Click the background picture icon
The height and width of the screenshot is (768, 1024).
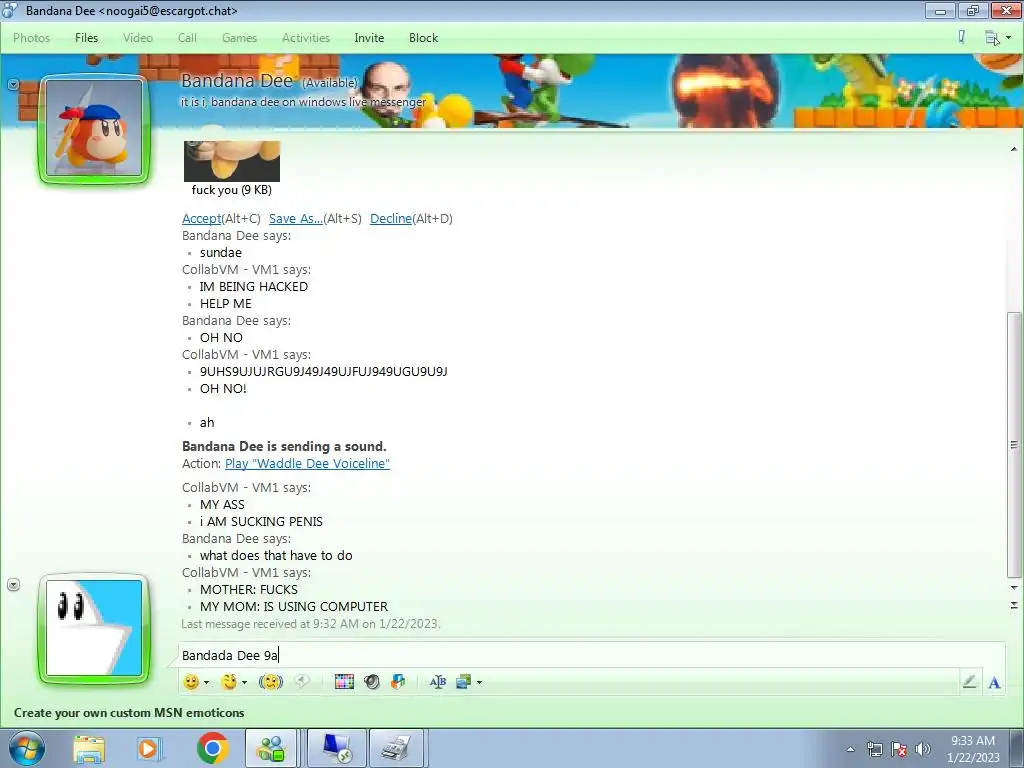coord(464,682)
